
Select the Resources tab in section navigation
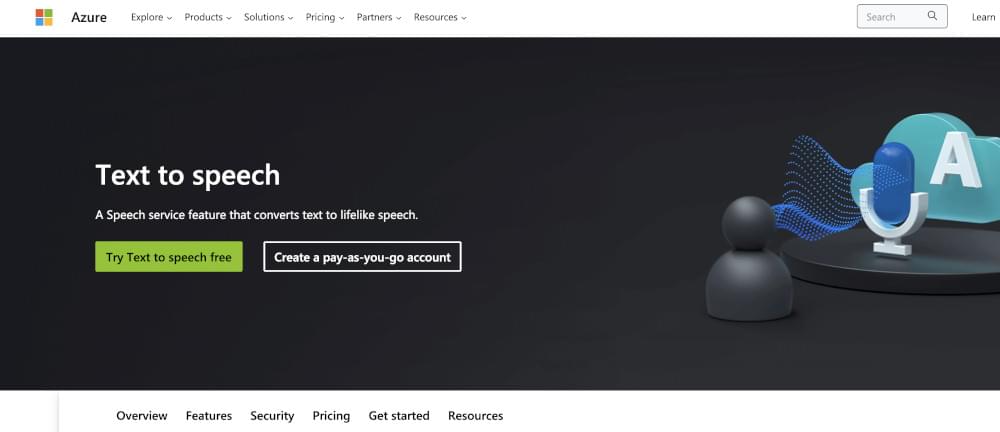(475, 415)
